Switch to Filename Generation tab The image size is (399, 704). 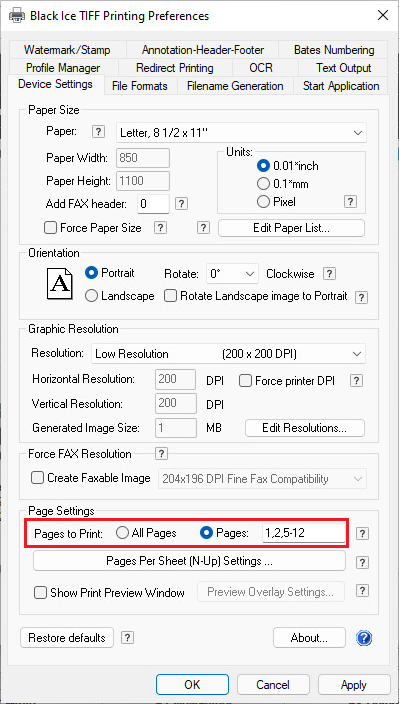(x=235, y=86)
